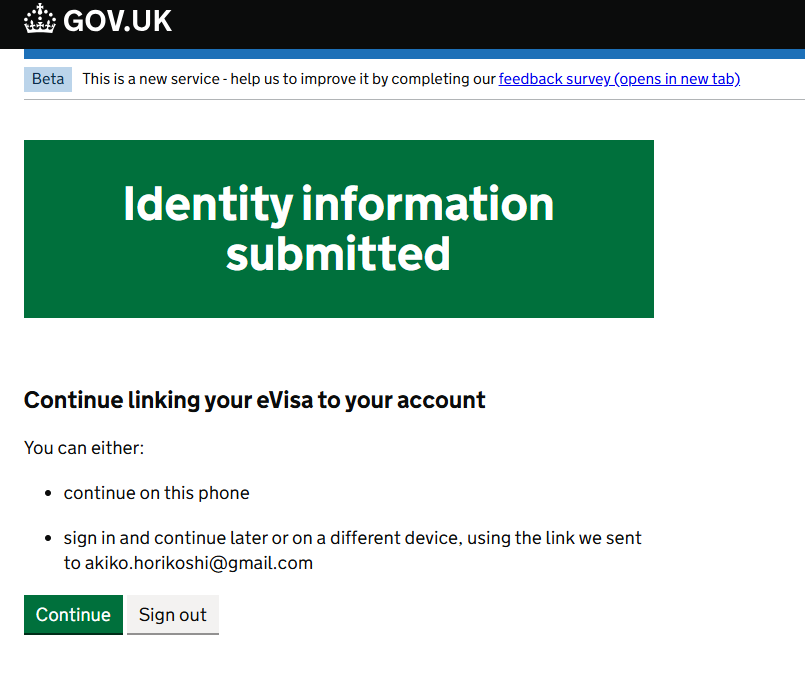Click the green Continue button
This screenshot has height=689, width=805.
point(73,615)
